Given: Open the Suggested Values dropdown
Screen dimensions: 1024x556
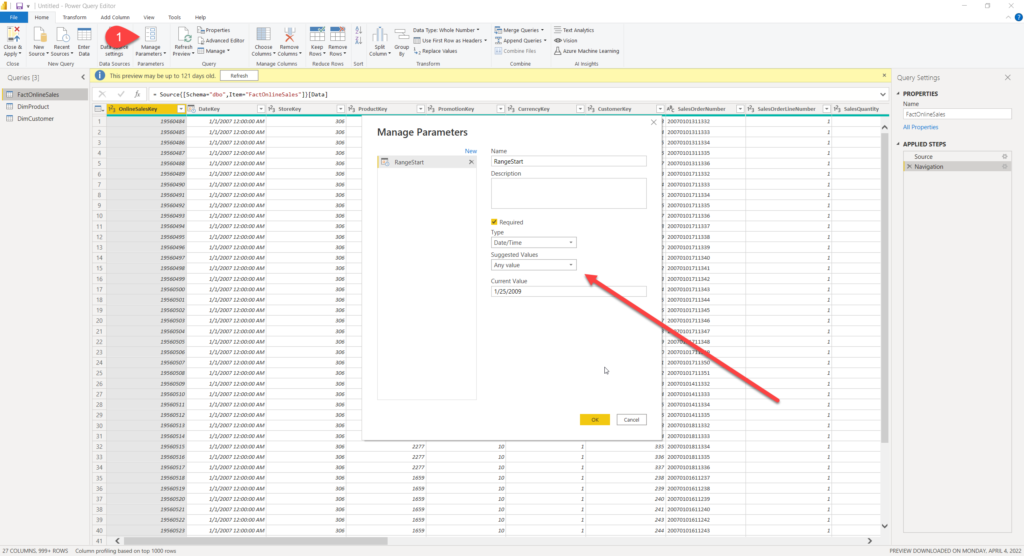Looking at the screenshot, I should 534,265.
